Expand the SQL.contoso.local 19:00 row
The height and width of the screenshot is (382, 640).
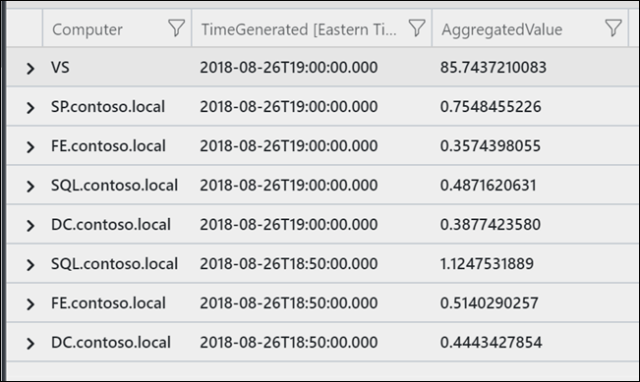coord(30,186)
